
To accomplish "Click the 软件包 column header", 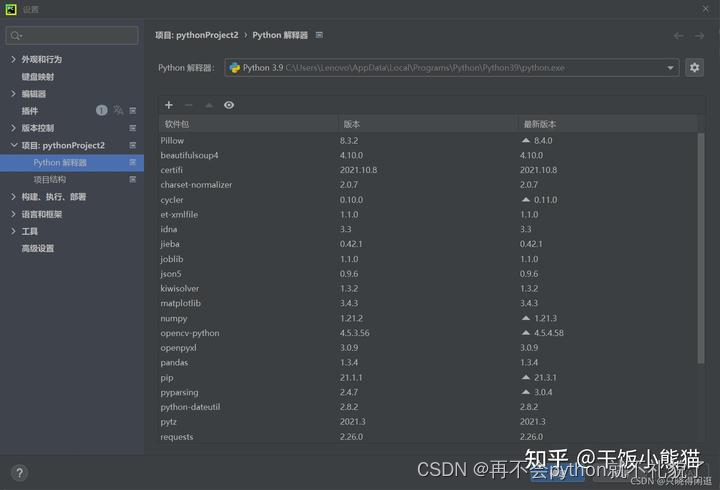I will point(248,124).
